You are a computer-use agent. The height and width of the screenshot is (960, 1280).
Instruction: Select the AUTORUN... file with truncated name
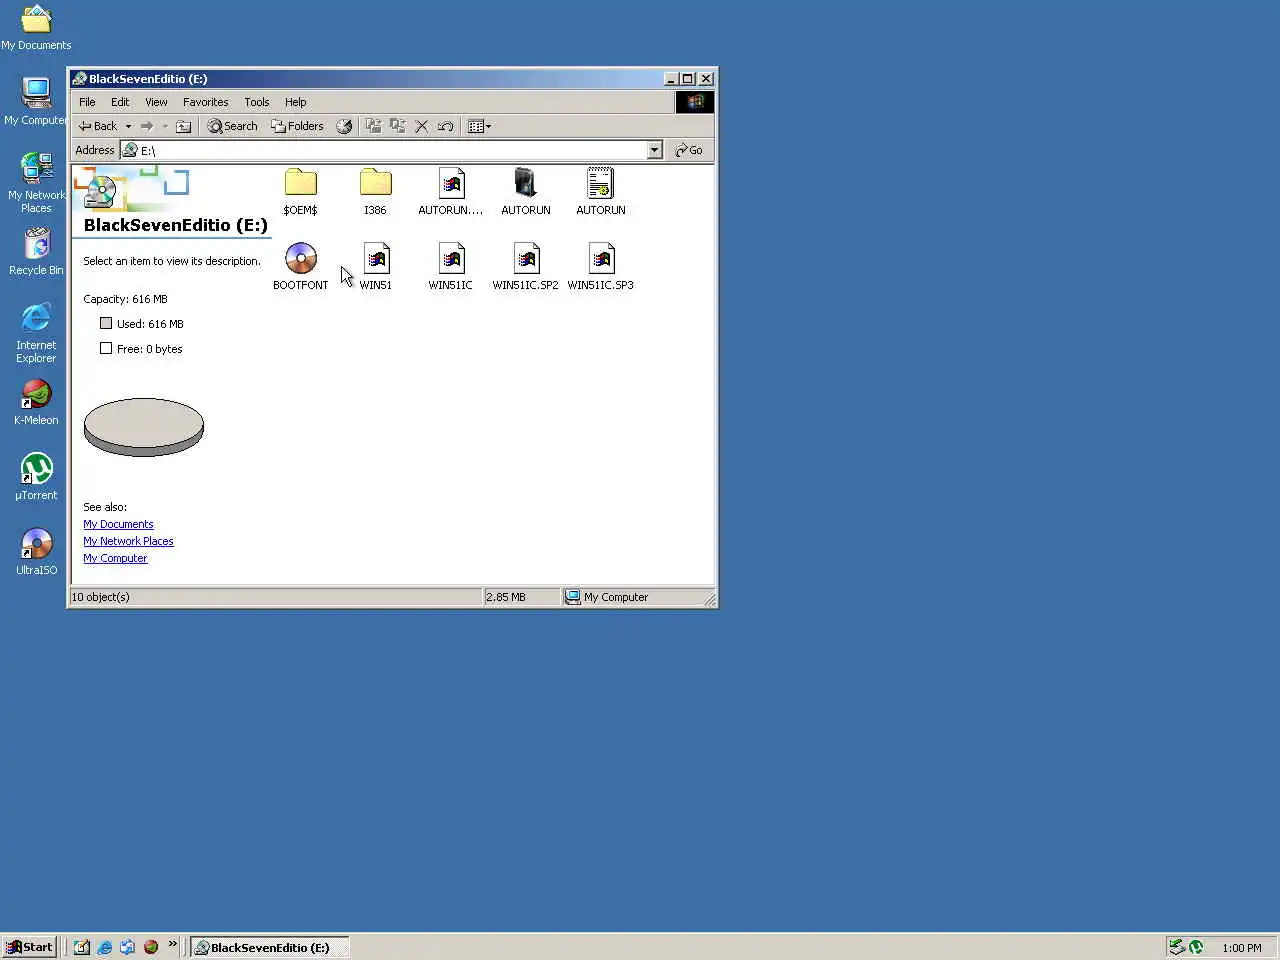click(x=451, y=192)
